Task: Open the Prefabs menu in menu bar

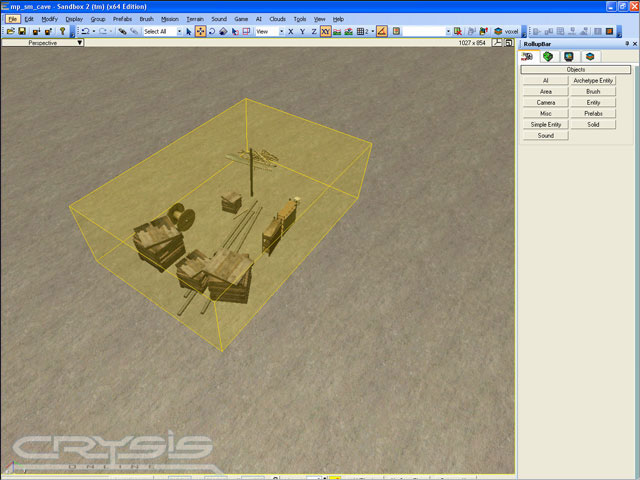Action: click(x=122, y=19)
